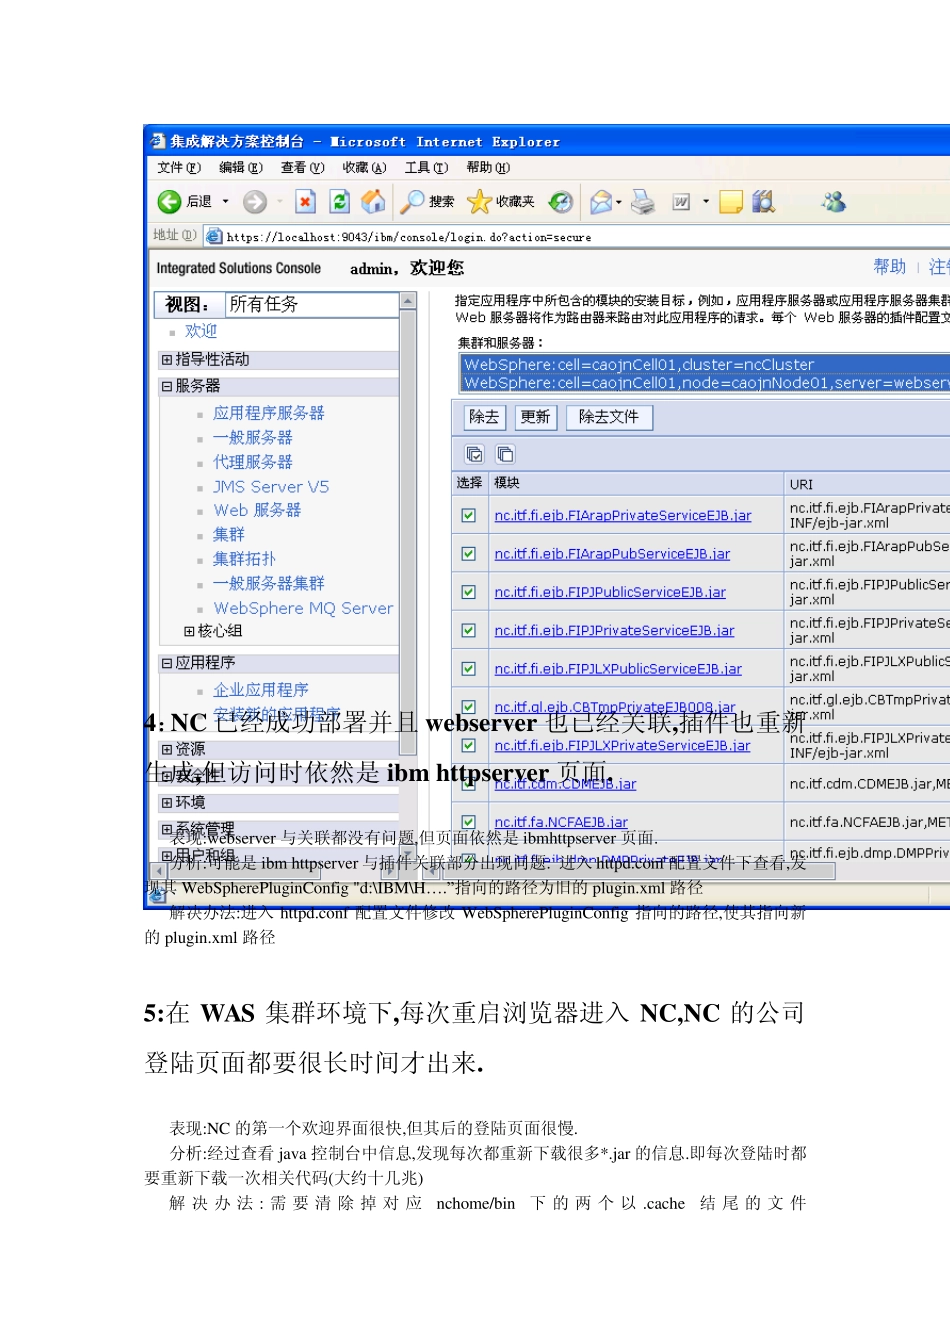Click the green Refresh page icon
The image size is (950, 1344).
(340, 202)
